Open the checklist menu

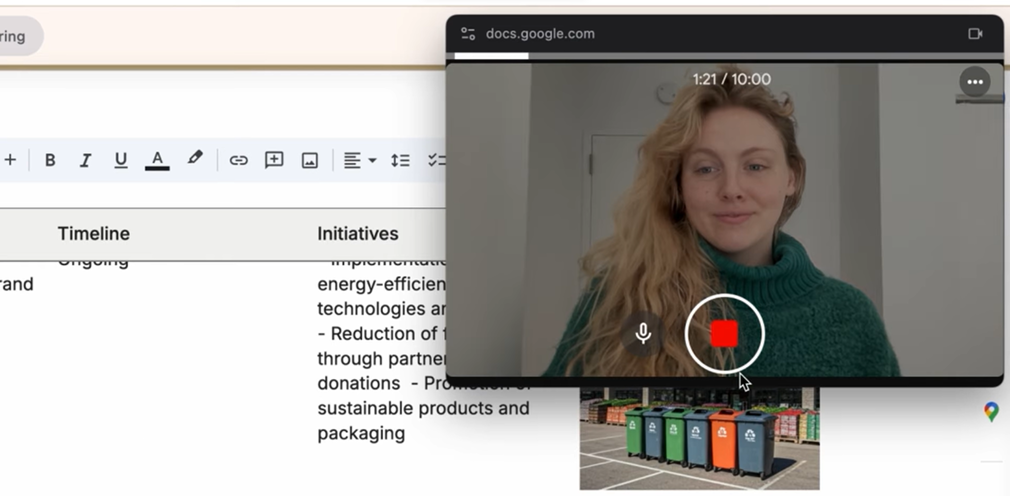click(x=436, y=160)
